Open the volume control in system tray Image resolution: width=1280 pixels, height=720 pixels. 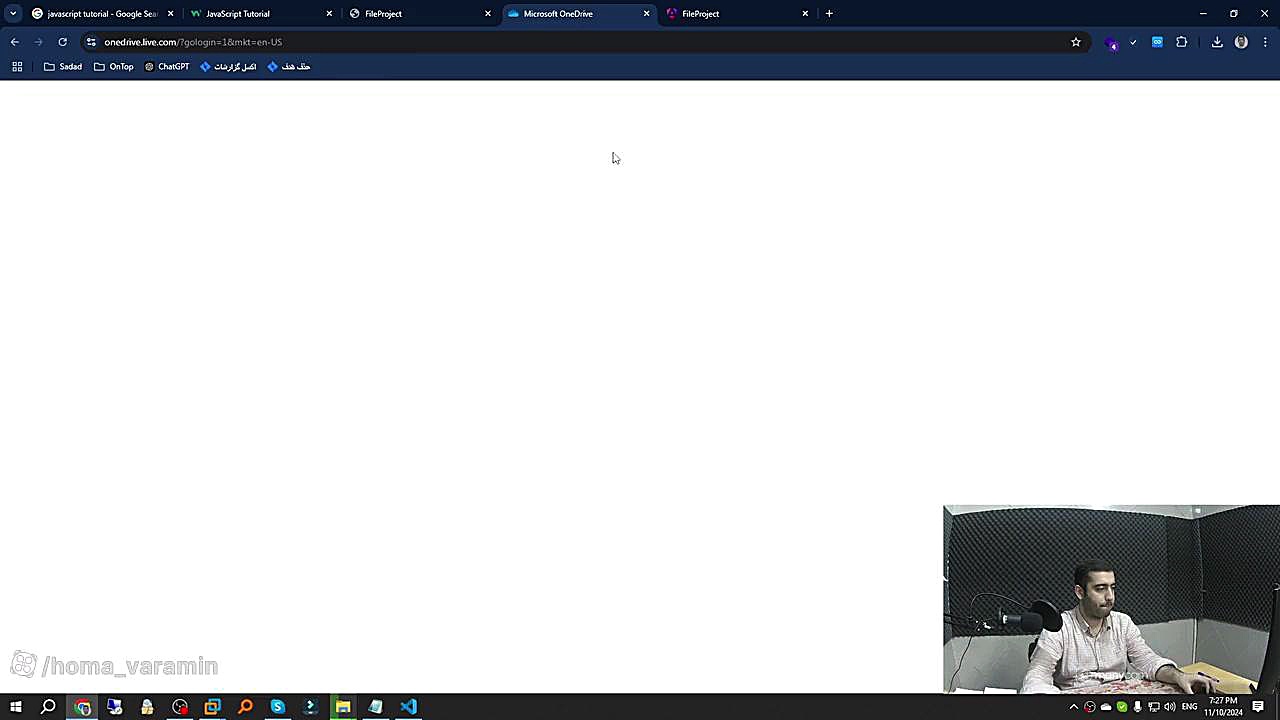point(1169,707)
